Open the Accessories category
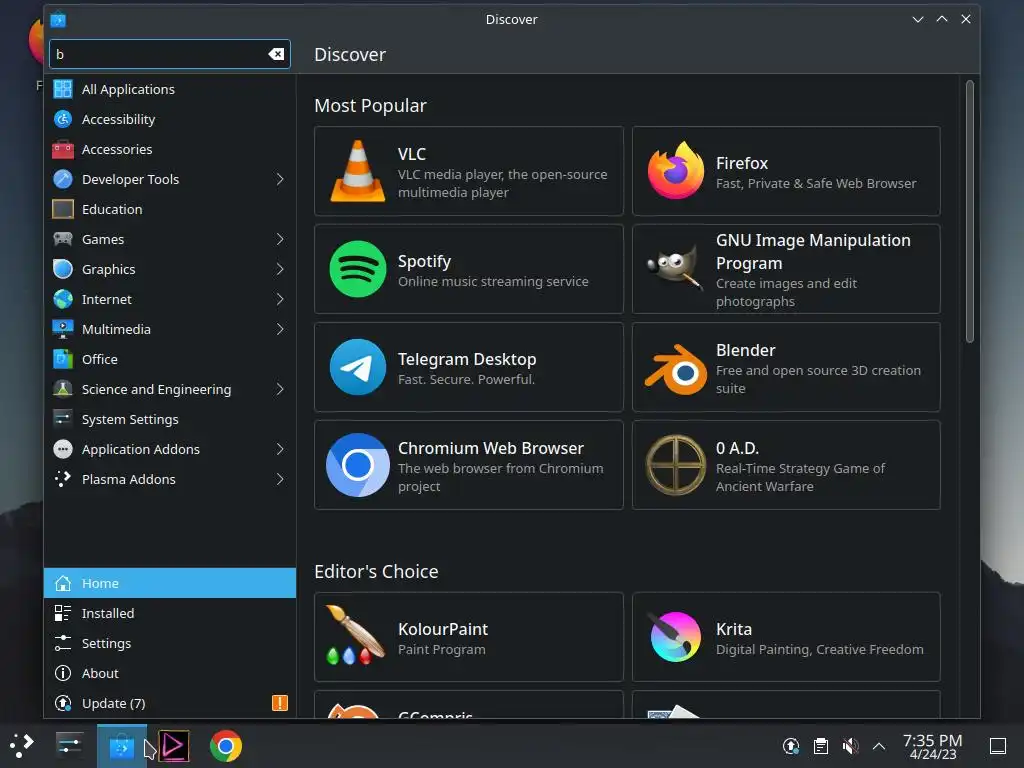Viewport: 1024px width, 768px height. (x=170, y=149)
